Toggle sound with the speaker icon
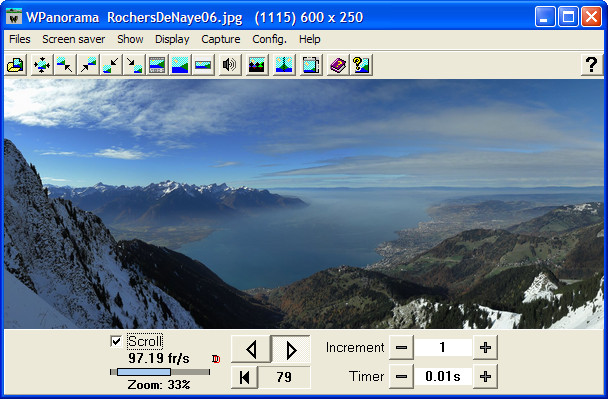This screenshot has width=608, height=399. [x=229, y=65]
